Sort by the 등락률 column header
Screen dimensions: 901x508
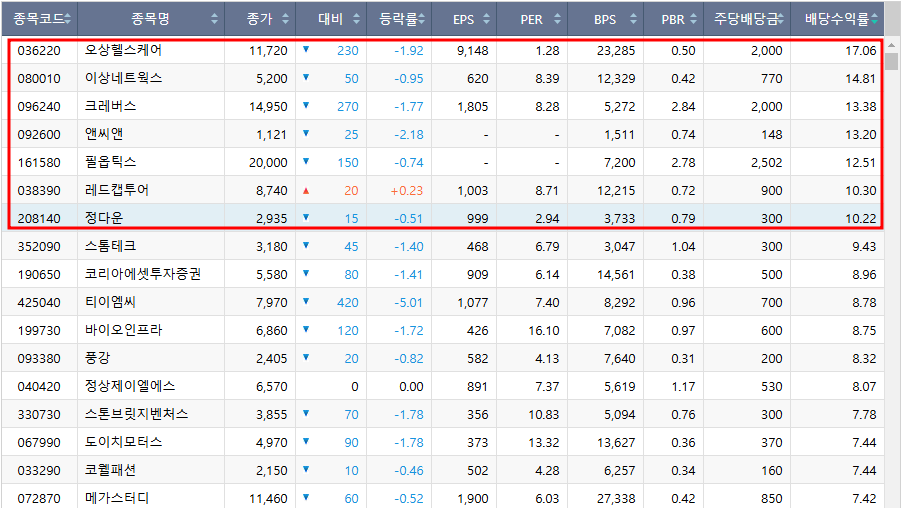coord(399,19)
